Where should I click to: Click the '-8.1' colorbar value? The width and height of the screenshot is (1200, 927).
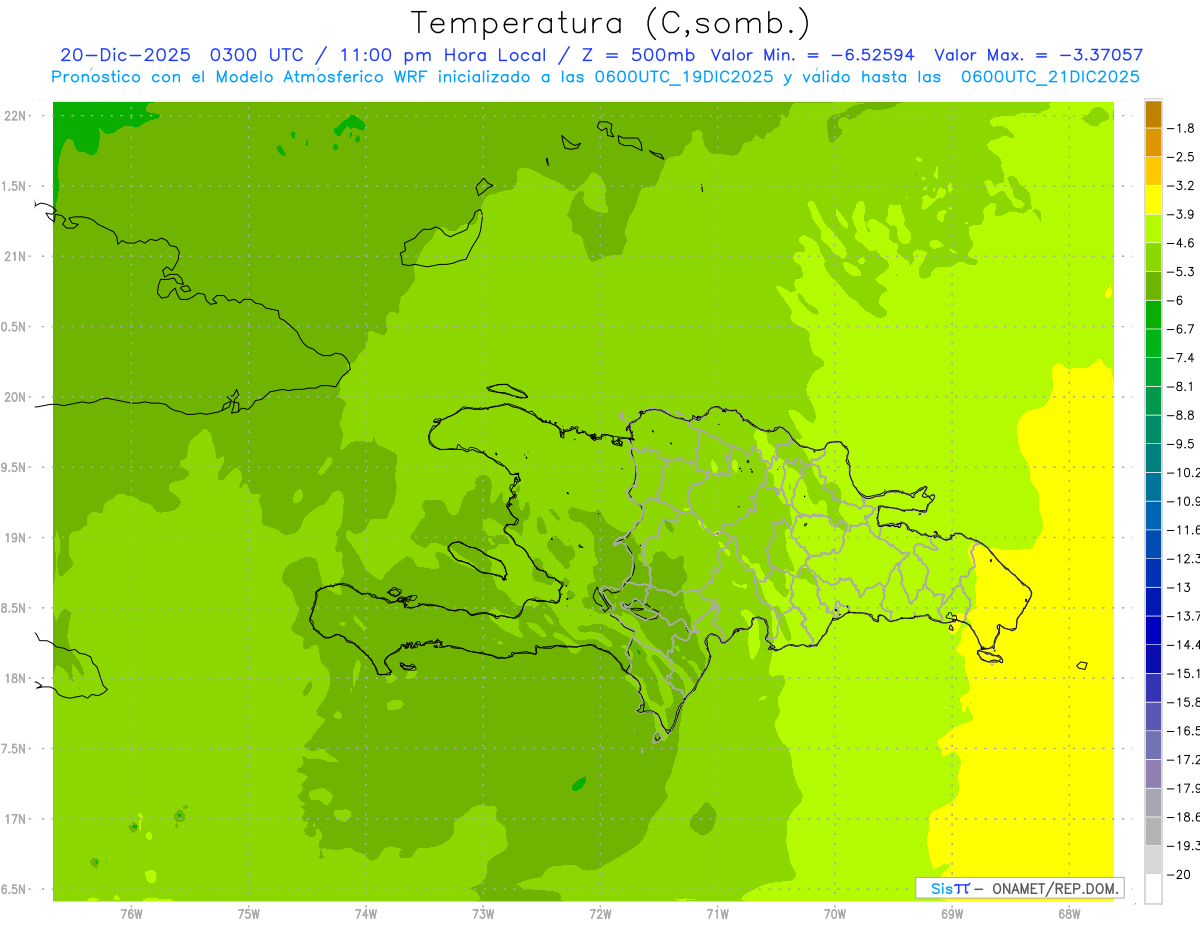1180,386
